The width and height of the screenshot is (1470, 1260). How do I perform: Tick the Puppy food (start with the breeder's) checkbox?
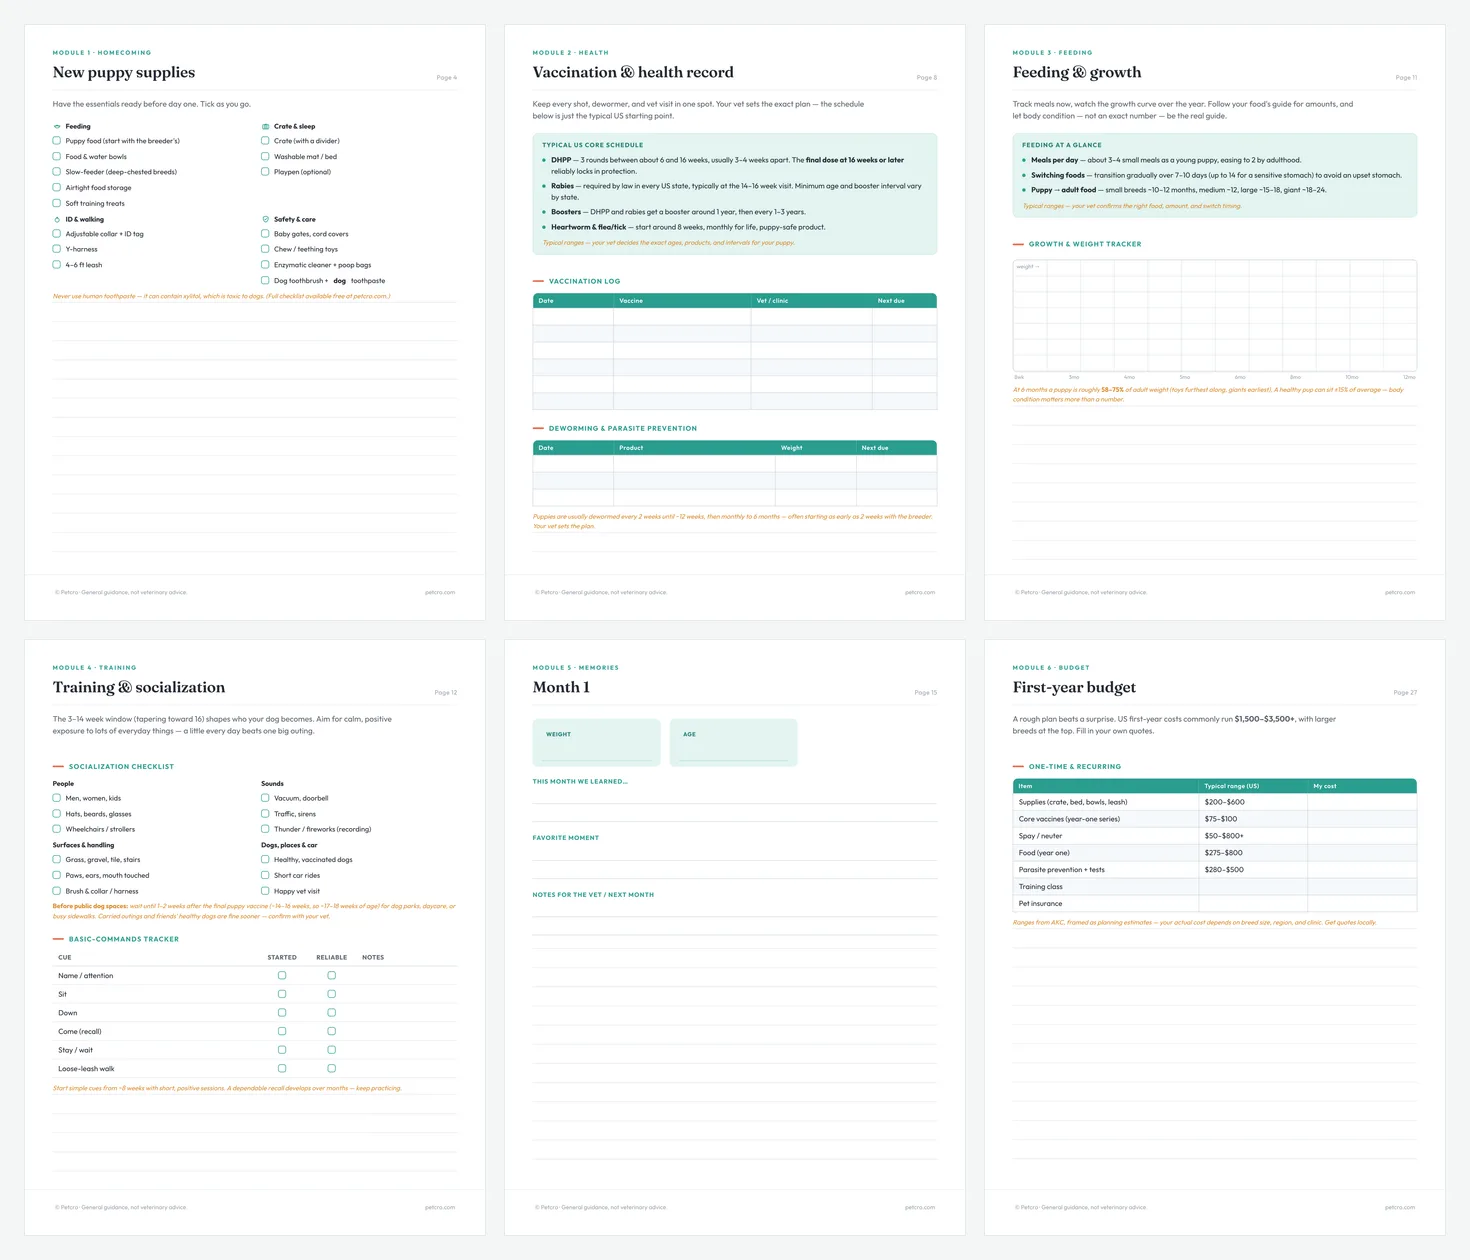pyautogui.click(x=57, y=141)
